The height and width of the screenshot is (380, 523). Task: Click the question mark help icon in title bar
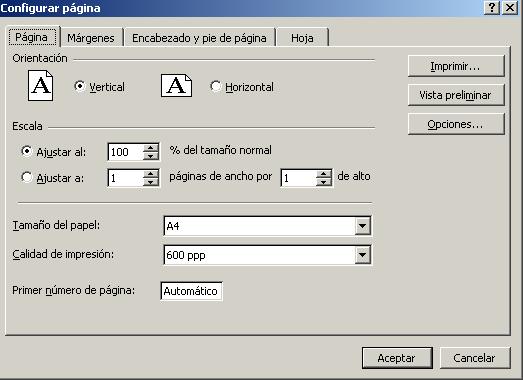click(492, 7)
